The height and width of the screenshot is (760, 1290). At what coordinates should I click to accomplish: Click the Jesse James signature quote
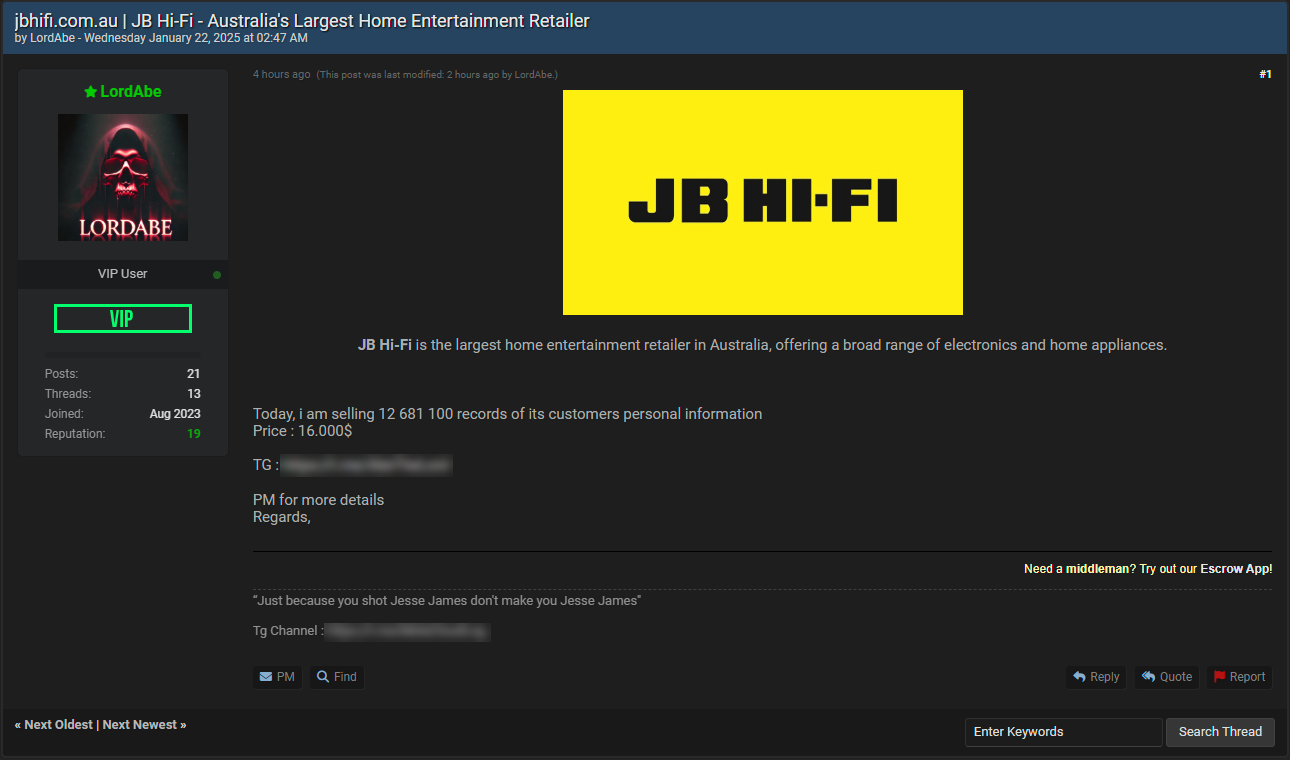[x=447, y=601]
